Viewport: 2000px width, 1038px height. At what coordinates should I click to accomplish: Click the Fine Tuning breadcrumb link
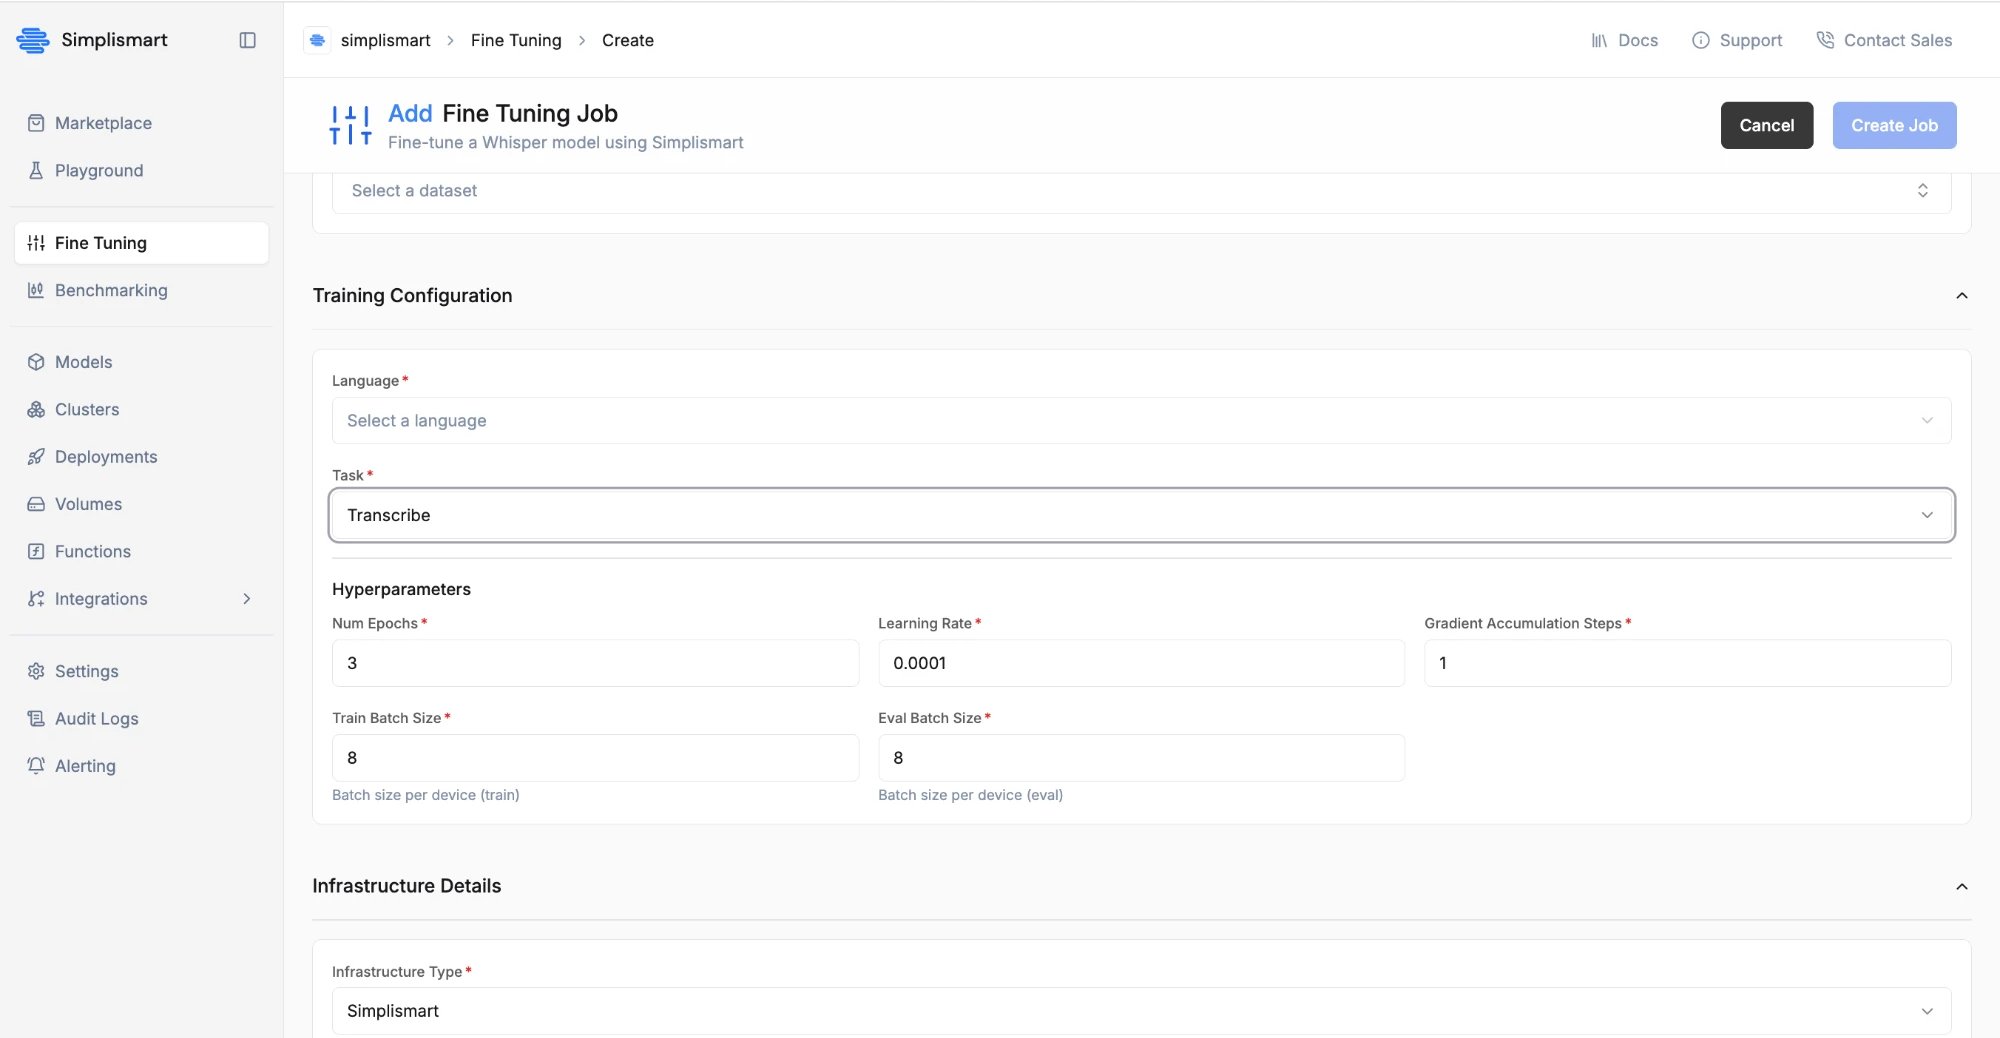(516, 40)
